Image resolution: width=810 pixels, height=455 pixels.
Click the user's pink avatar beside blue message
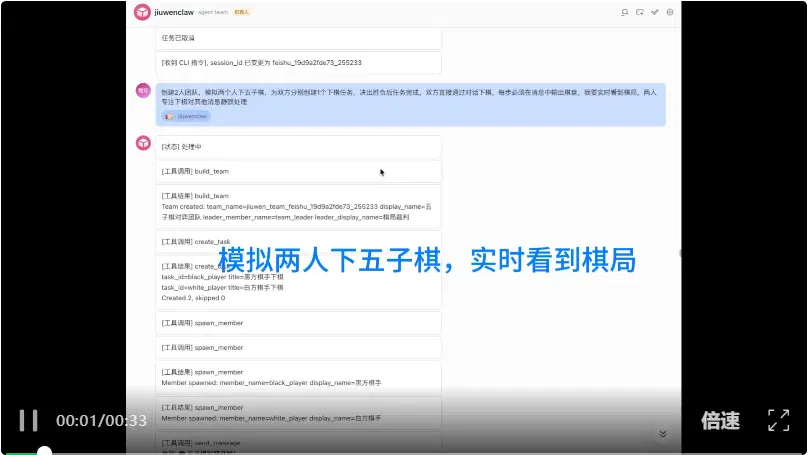coord(143,90)
